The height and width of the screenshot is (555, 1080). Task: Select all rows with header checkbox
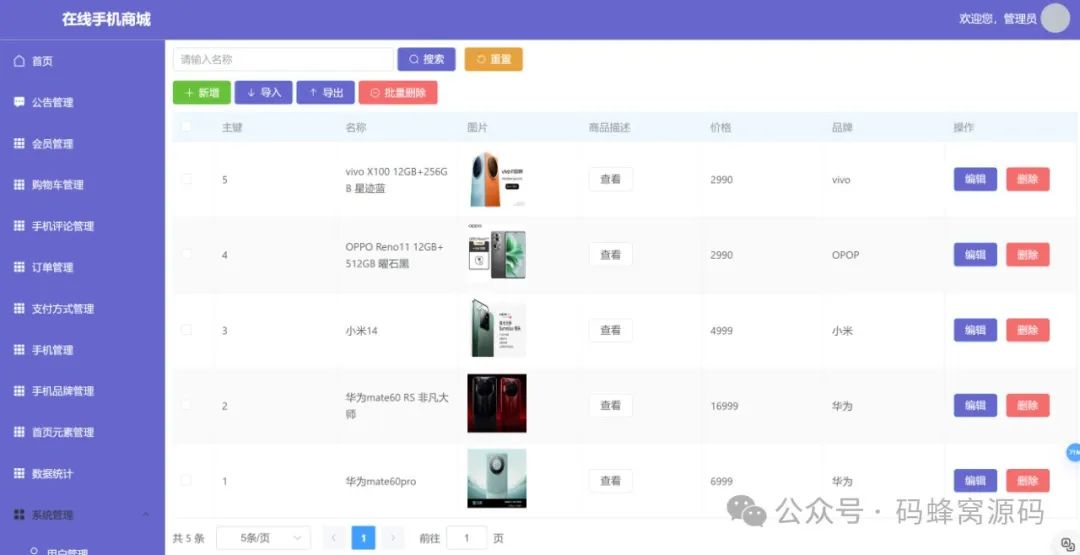click(186, 127)
